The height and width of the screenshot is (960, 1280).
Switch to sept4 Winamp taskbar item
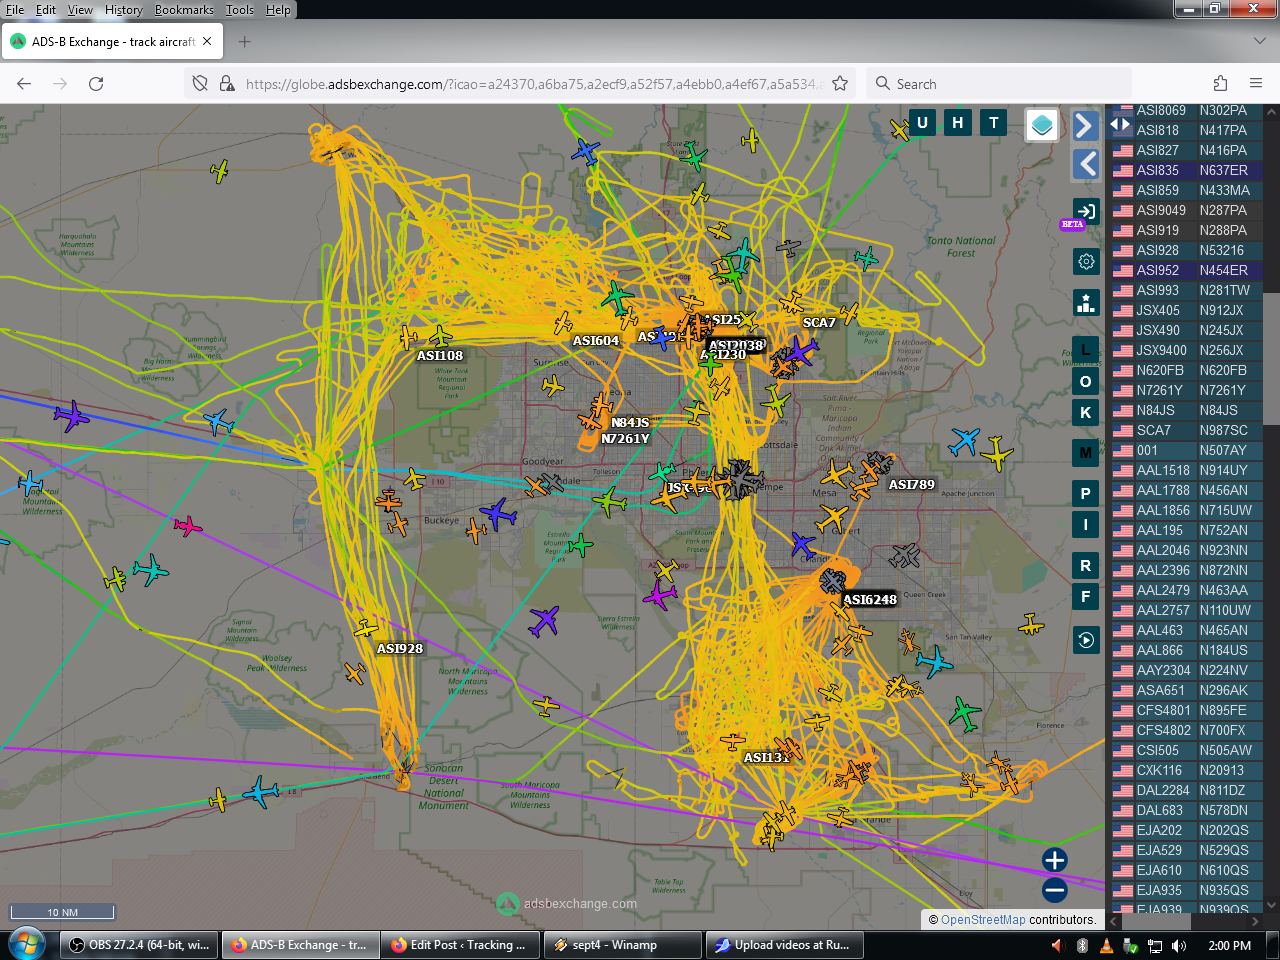click(622, 945)
